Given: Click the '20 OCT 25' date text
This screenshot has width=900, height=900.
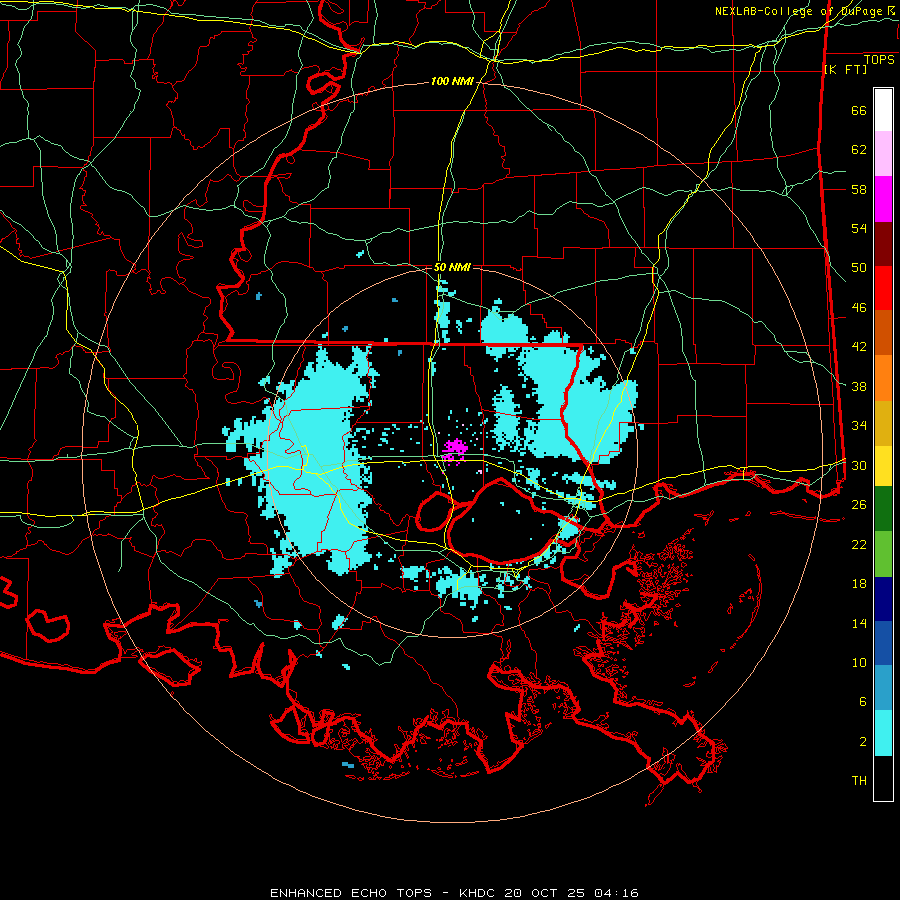Looking at the screenshot, I should pos(546,893).
